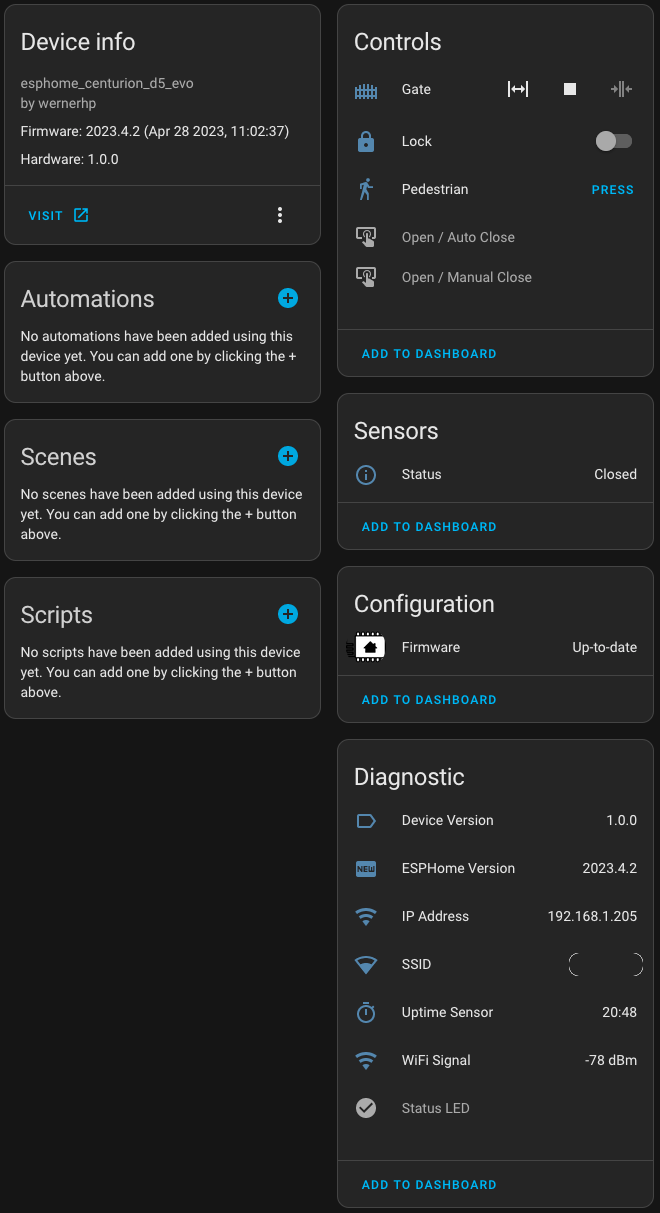
Task: Visit the device via VISIT link
Action: 58,215
